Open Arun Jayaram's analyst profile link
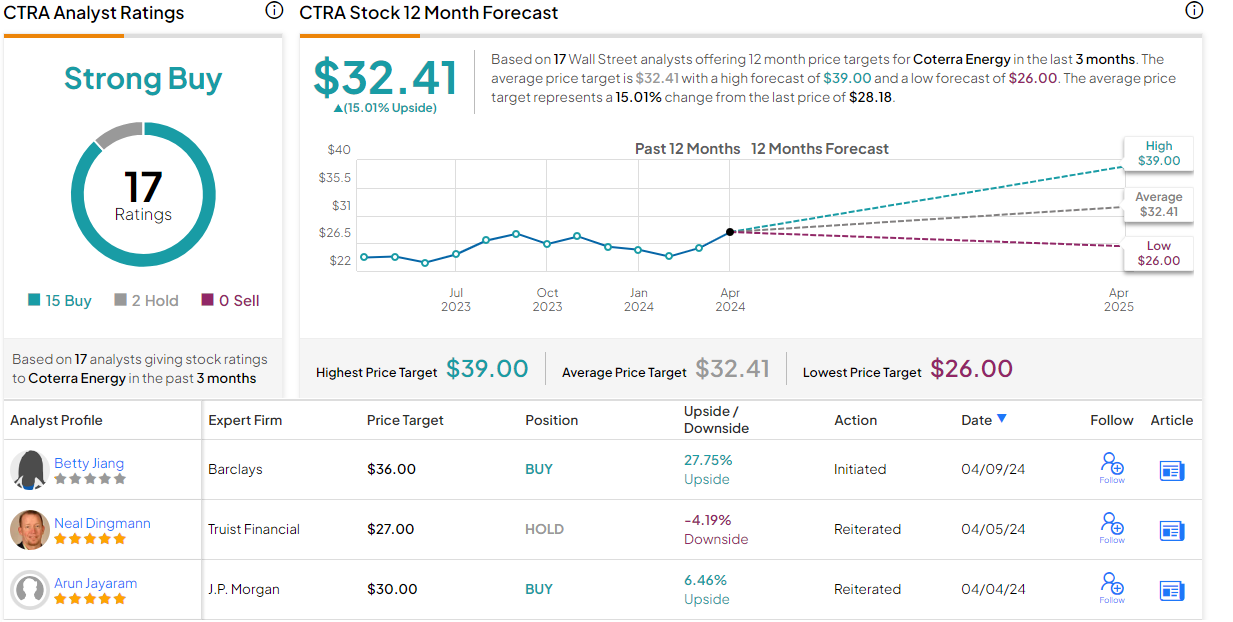 coord(95,583)
